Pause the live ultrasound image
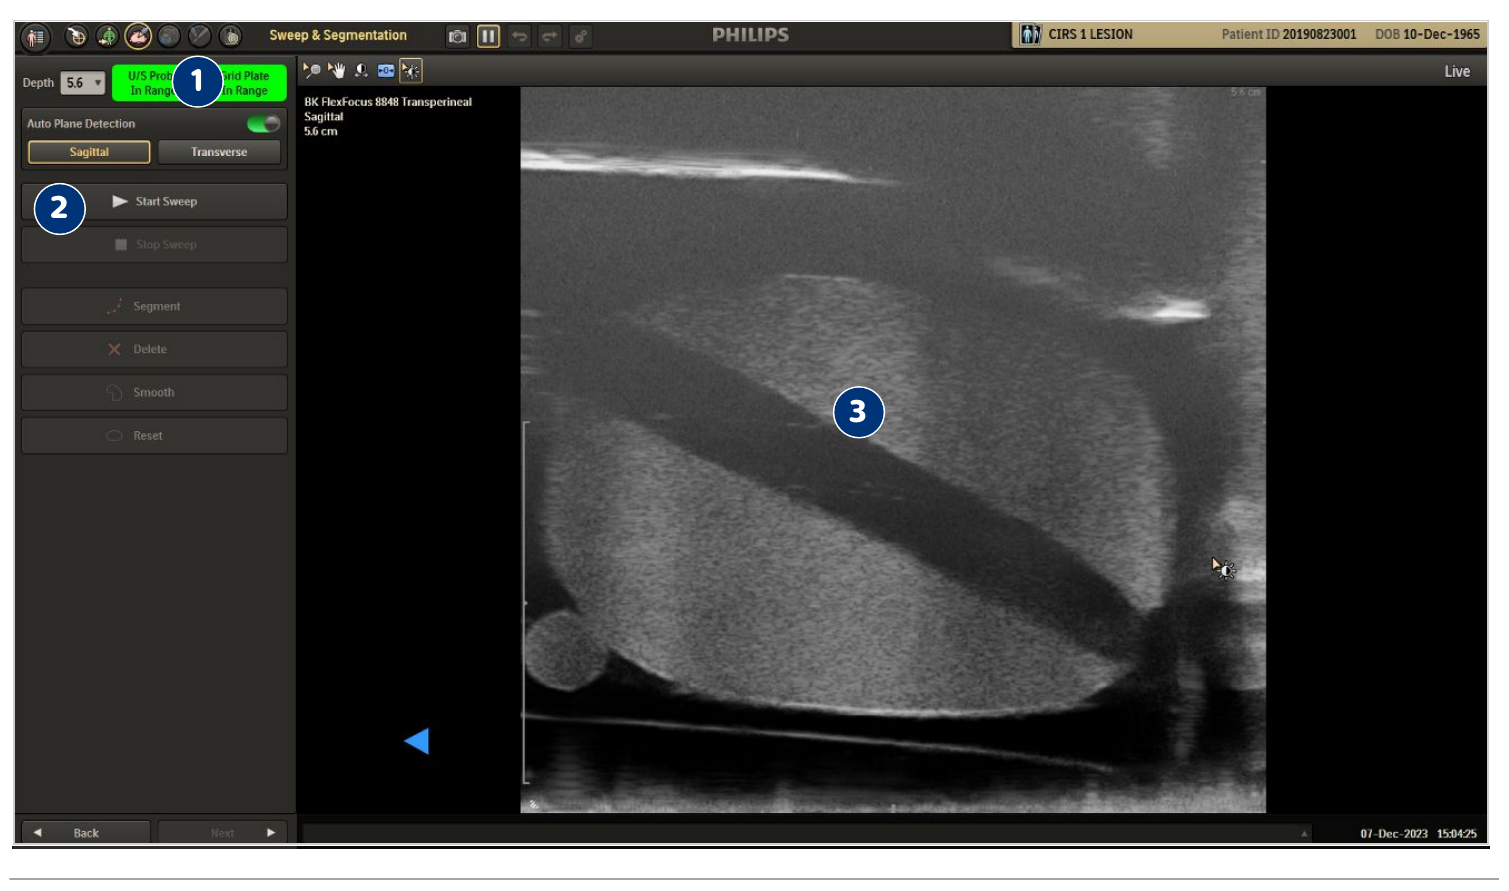Screen dimensions: 1509x891 pos(488,37)
